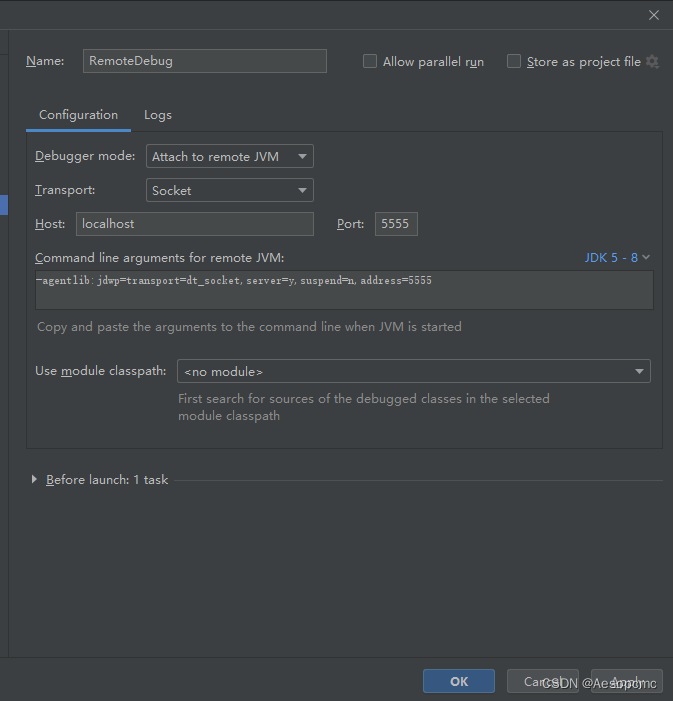This screenshot has height=701, width=673.
Task: Toggle Store as project file checkbox
Action: click(x=514, y=62)
